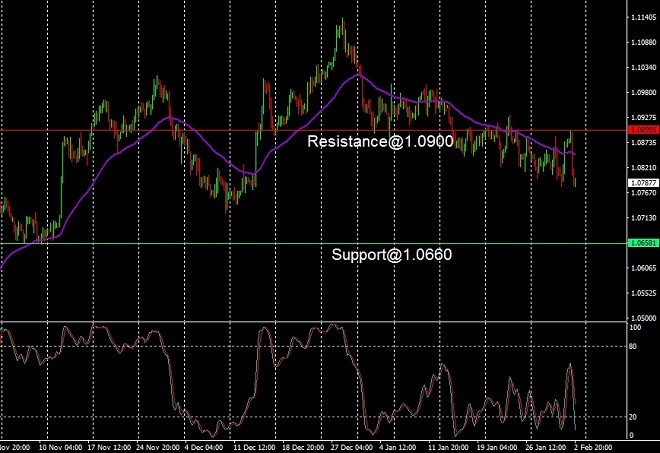
Task: Click the 27 Dec 04:00 time label
Action: click(351, 447)
